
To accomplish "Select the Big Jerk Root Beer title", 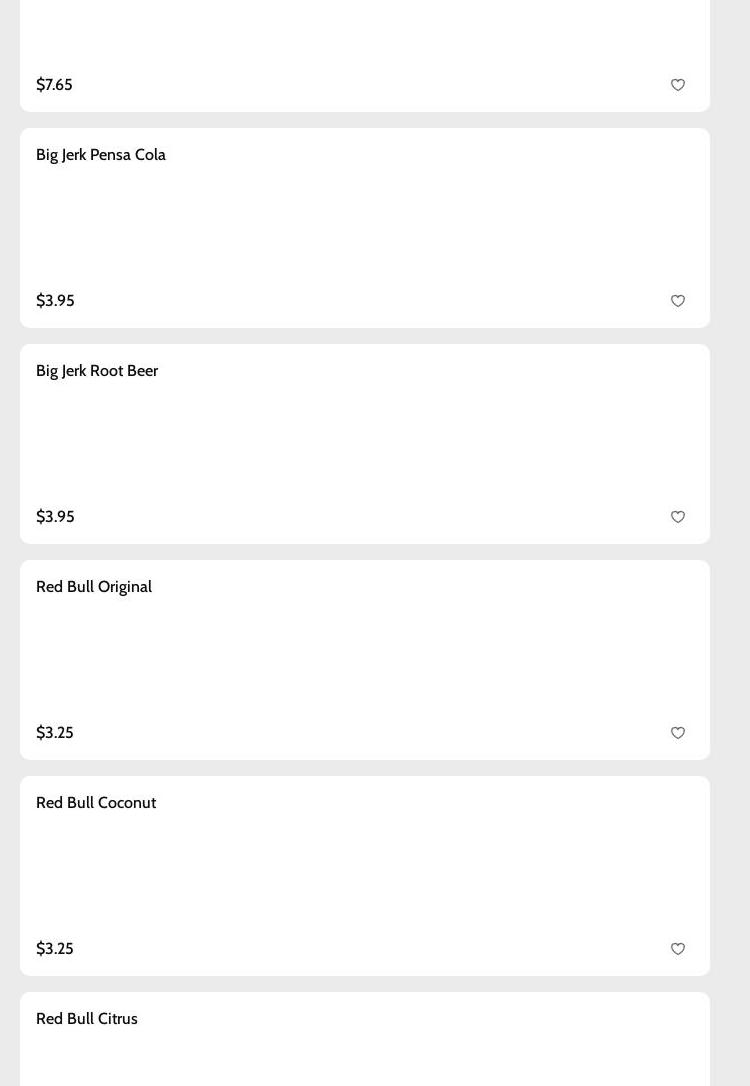I will [97, 371].
